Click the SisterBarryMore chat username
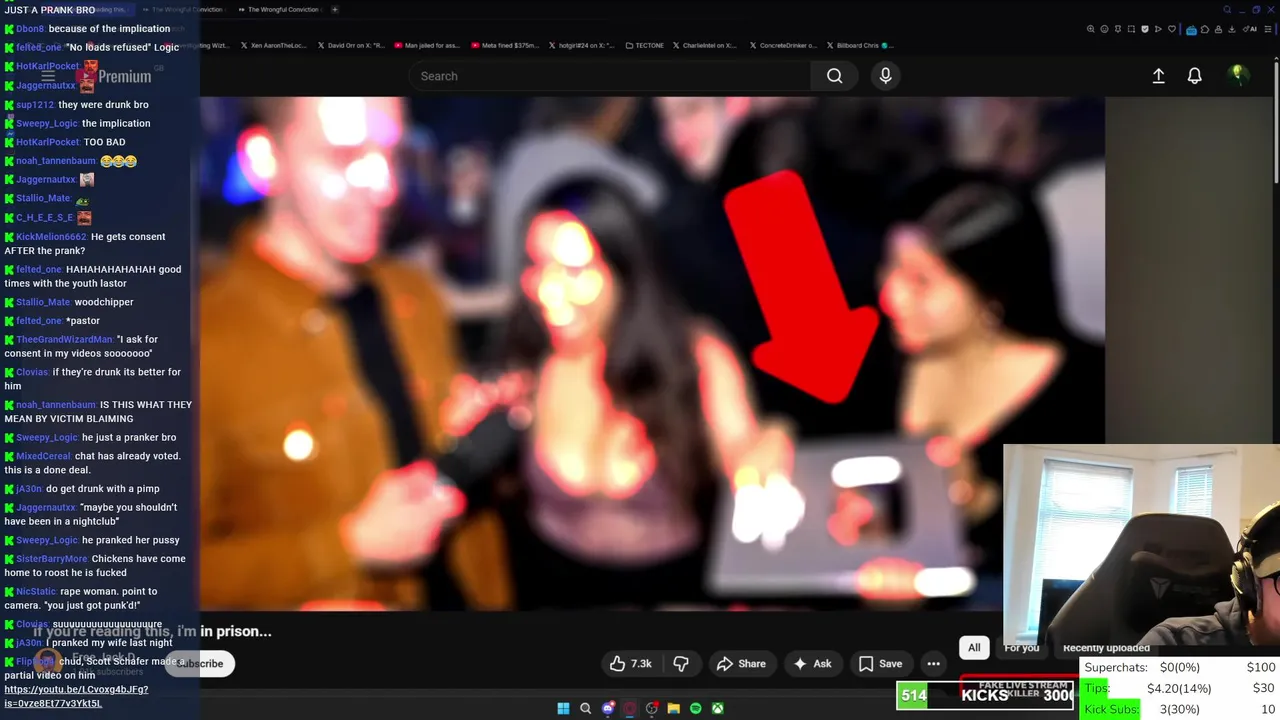Screen dimensions: 1280x720 [x=52, y=559]
